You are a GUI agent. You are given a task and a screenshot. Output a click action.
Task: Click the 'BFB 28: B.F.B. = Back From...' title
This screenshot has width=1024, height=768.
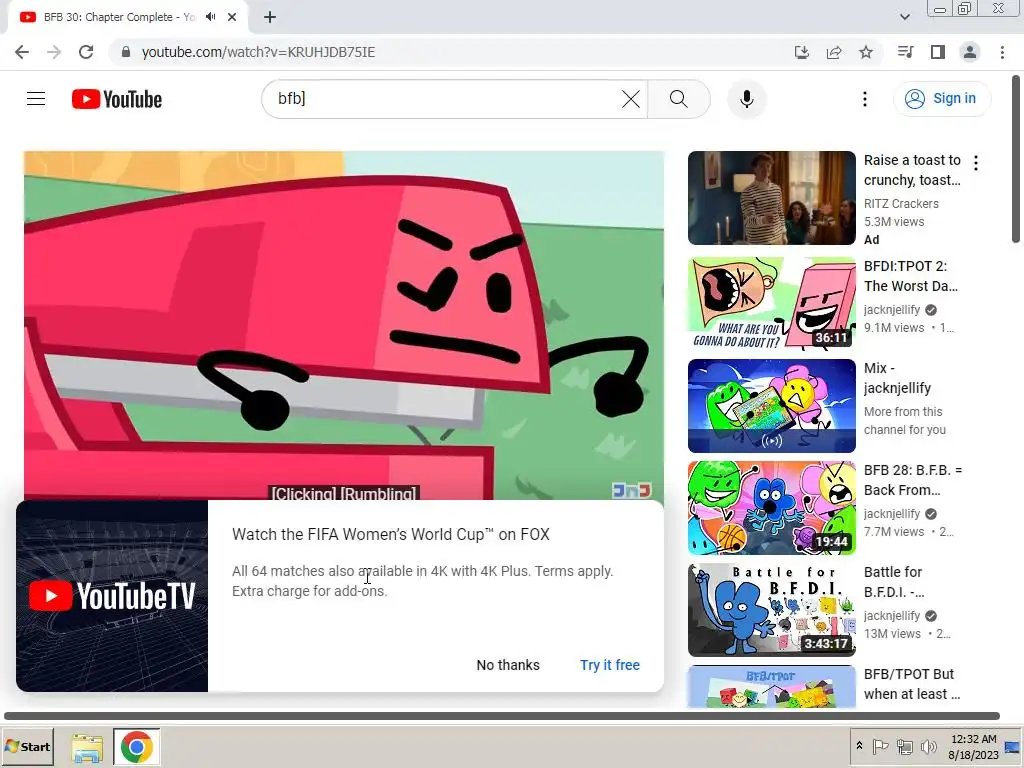912,479
